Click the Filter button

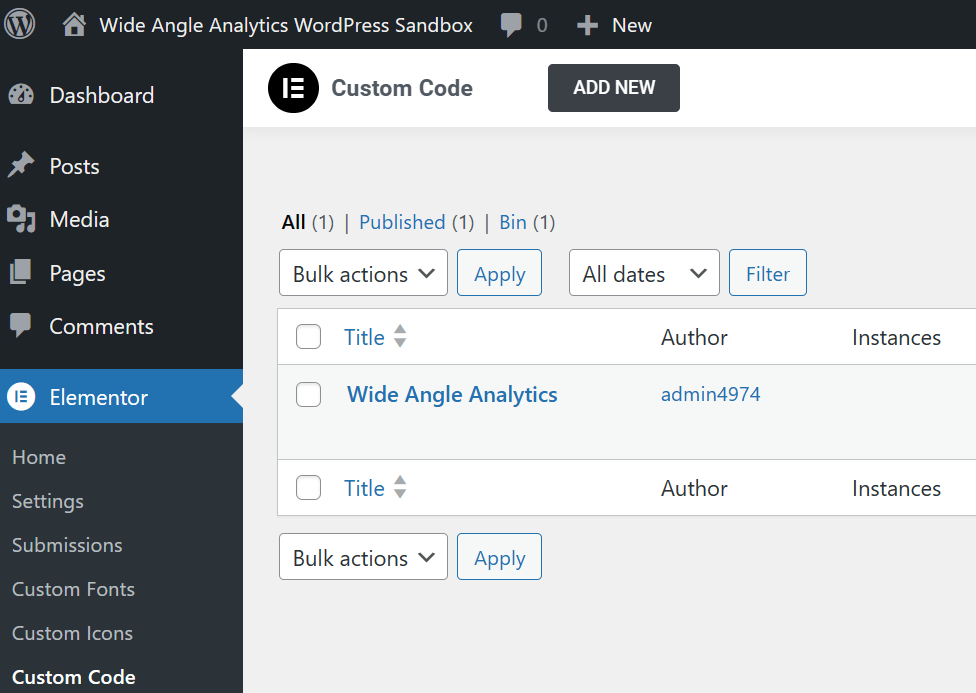click(767, 273)
